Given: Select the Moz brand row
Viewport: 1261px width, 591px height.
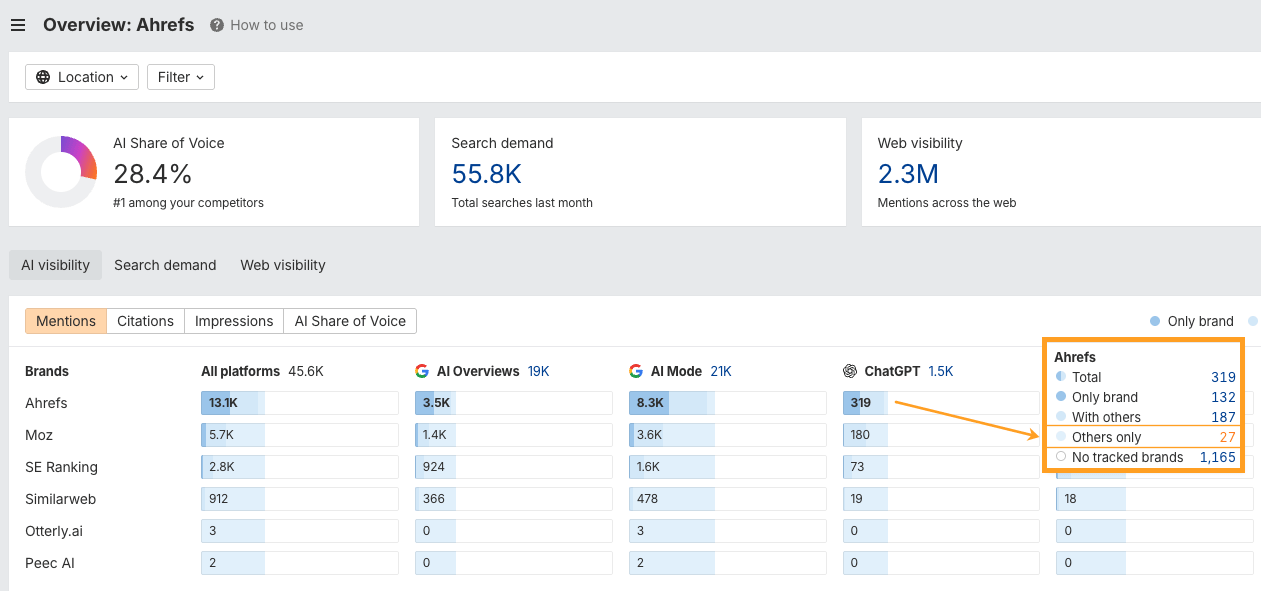Looking at the screenshot, I should (38, 435).
